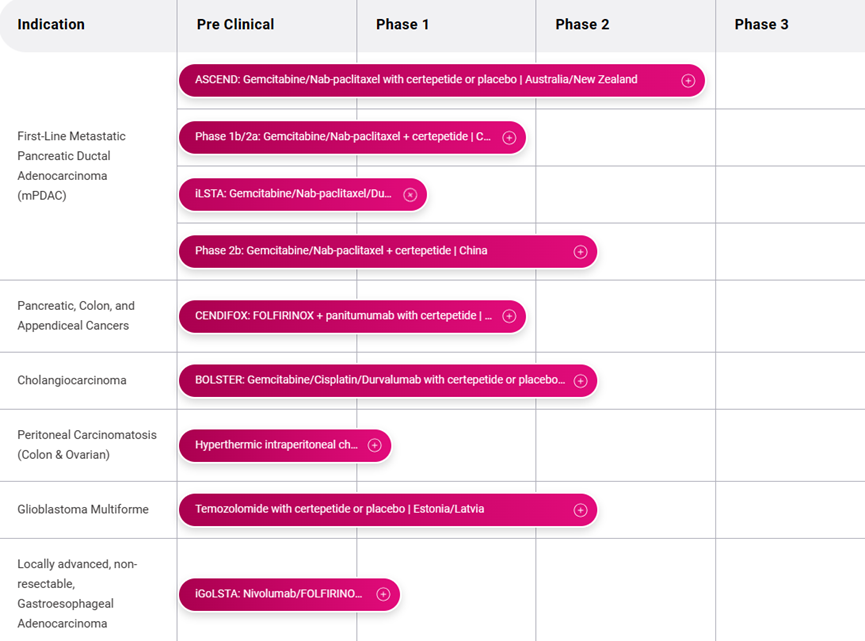Click the iGoLSTA Nivolumab trial bar
Image resolution: width=865 pixels, height=641 pixels.
[289, 594]
